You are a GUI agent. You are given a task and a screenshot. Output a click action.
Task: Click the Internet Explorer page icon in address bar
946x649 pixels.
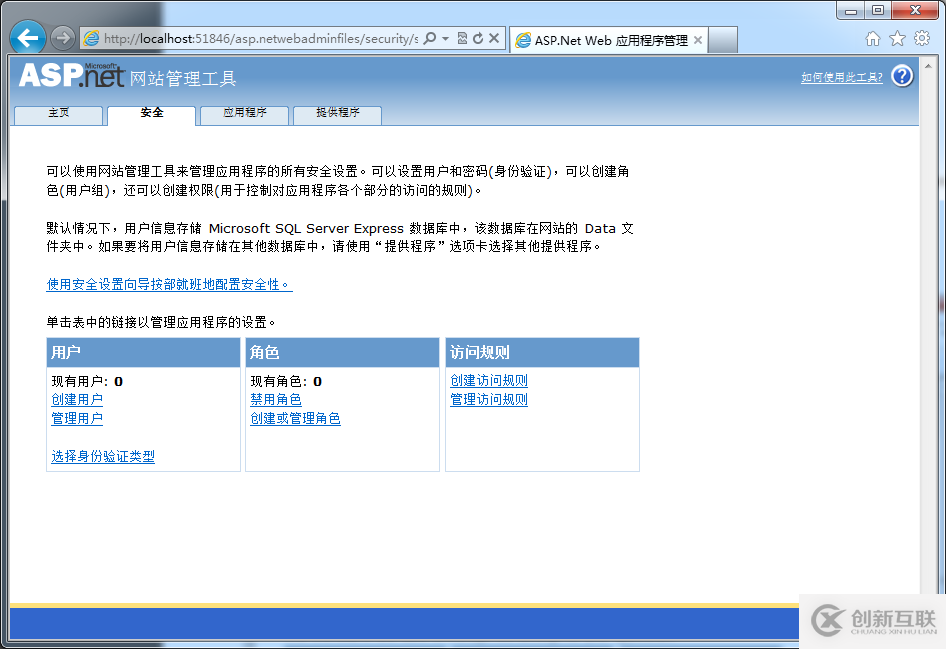[x=92, y=39]
